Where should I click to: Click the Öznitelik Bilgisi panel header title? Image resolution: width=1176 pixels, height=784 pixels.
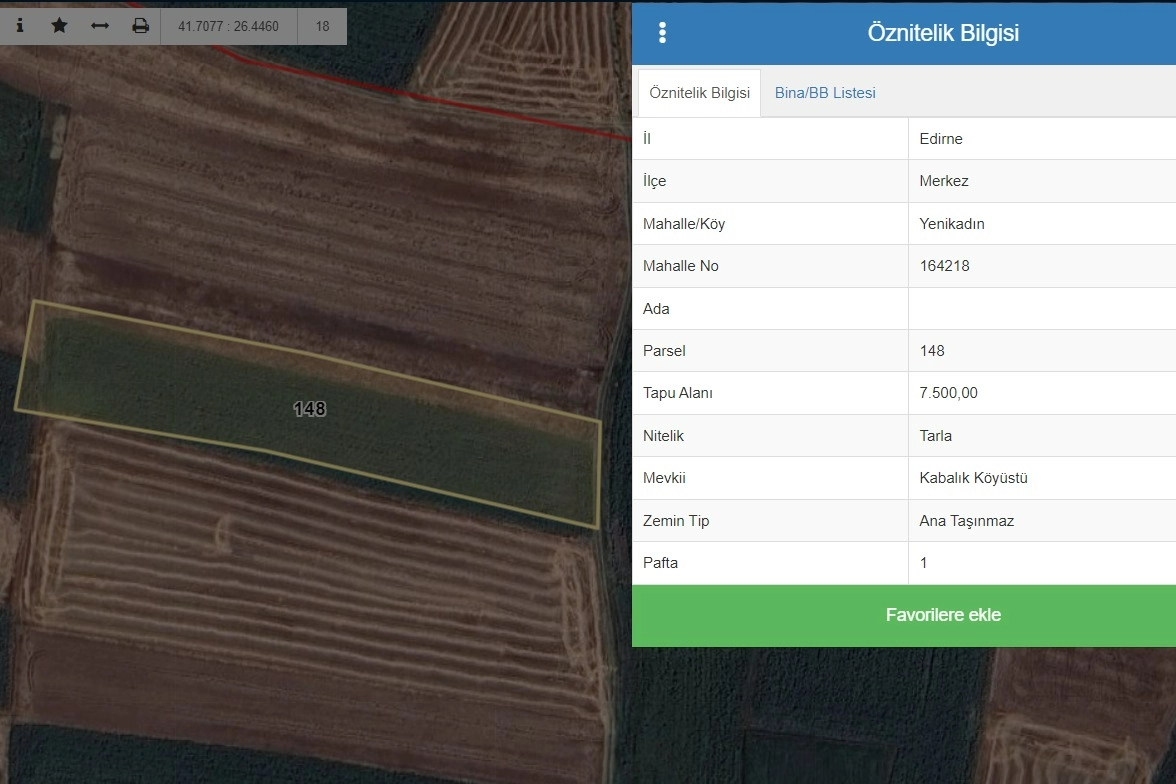point(942,33)
